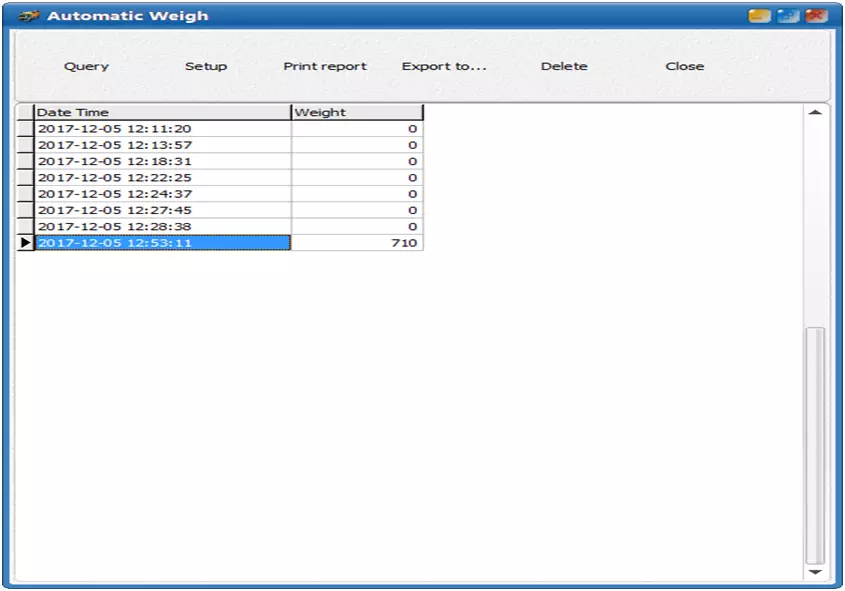Viewport: 845px width, 591px height.
Task: Click Print report
Action: click(325, 66)
